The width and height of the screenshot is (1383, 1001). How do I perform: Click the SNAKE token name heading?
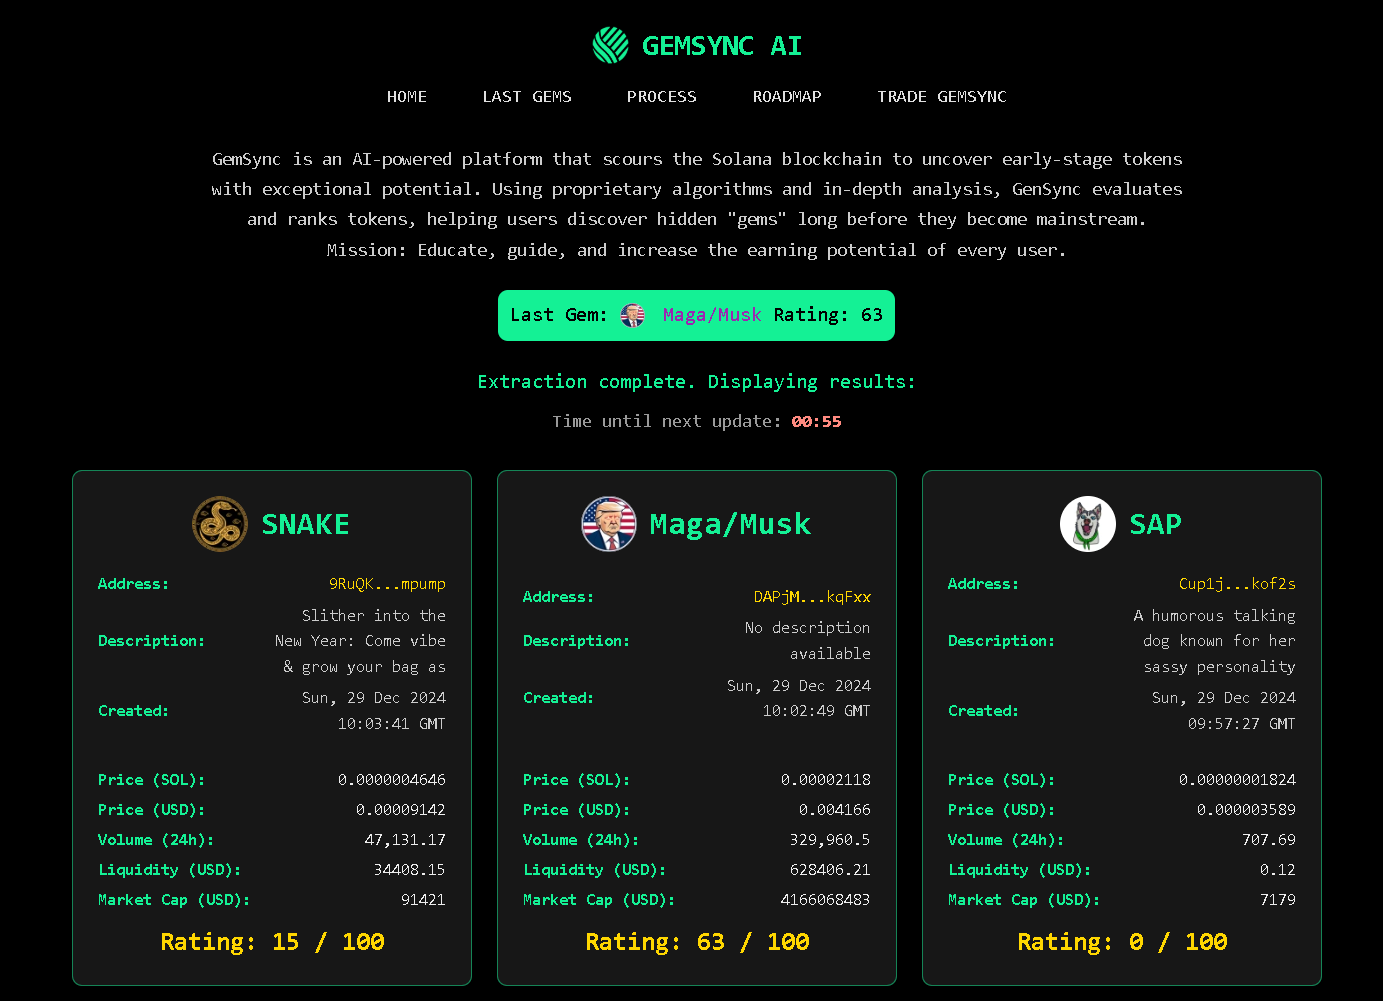[x=305, y=524]
